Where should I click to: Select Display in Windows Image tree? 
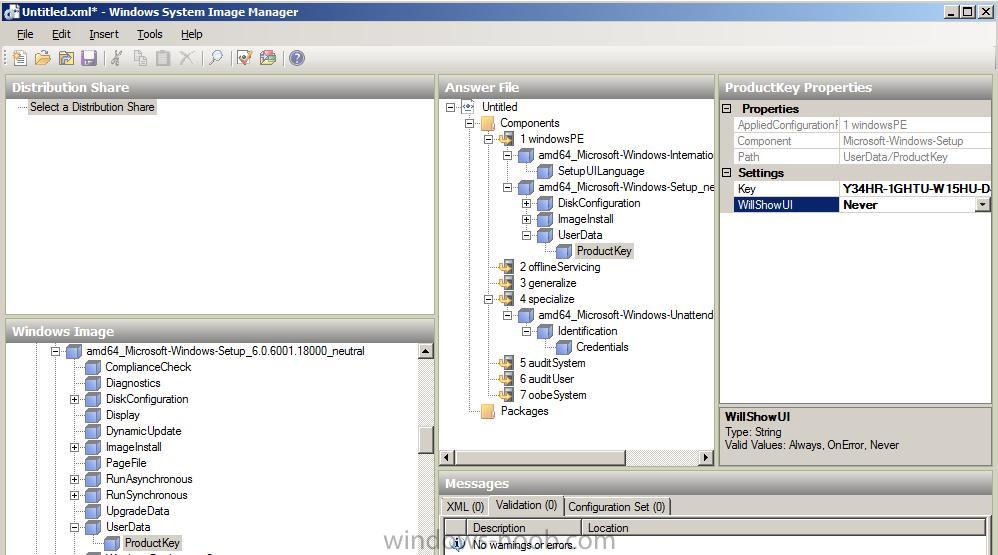(122, 415)
